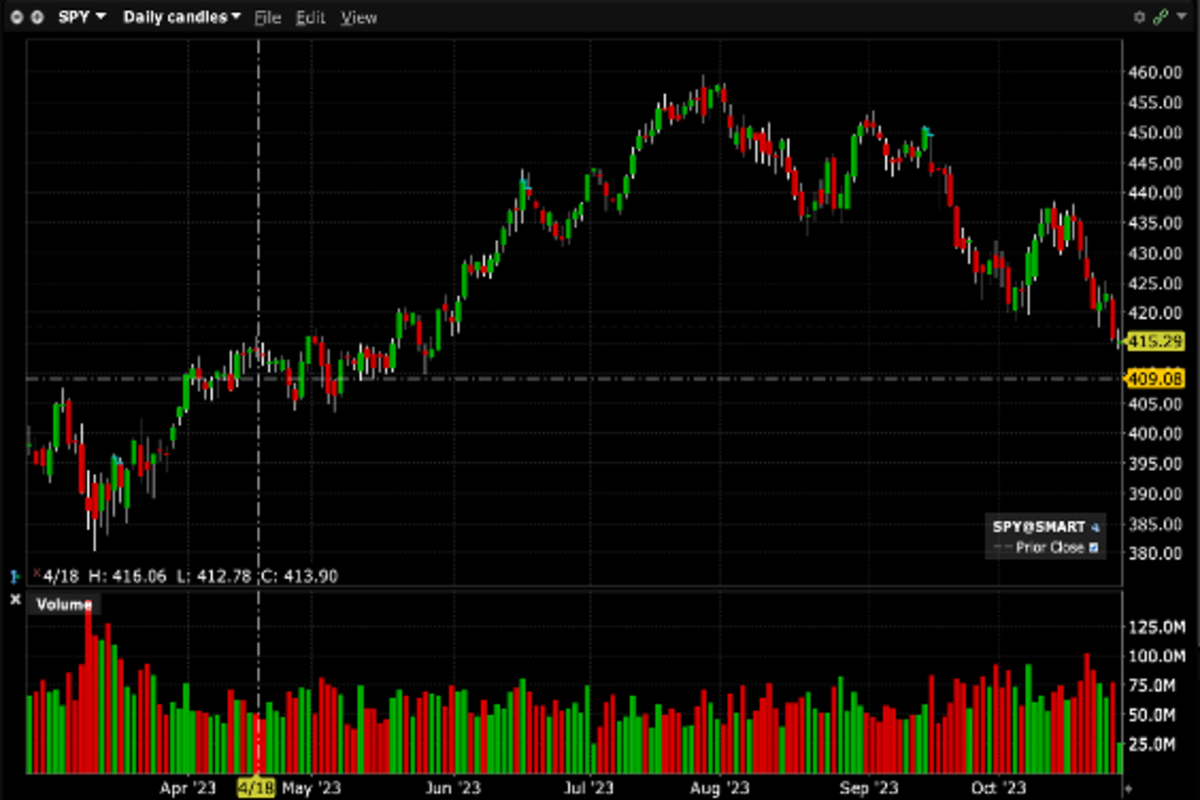Click the highlighted 4/18 date marker on time axis
This screenshot has width=1200, height=800.
coord(256,788)
